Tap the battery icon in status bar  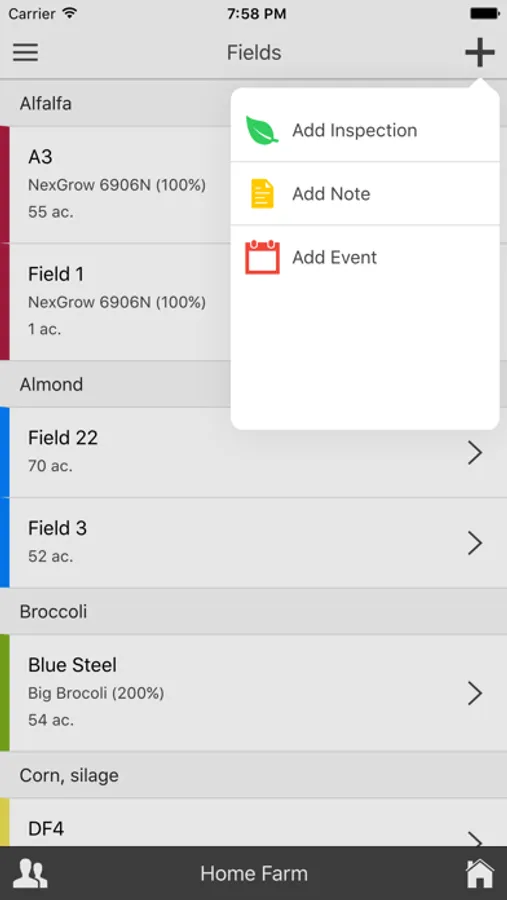[x=485, y=13]
